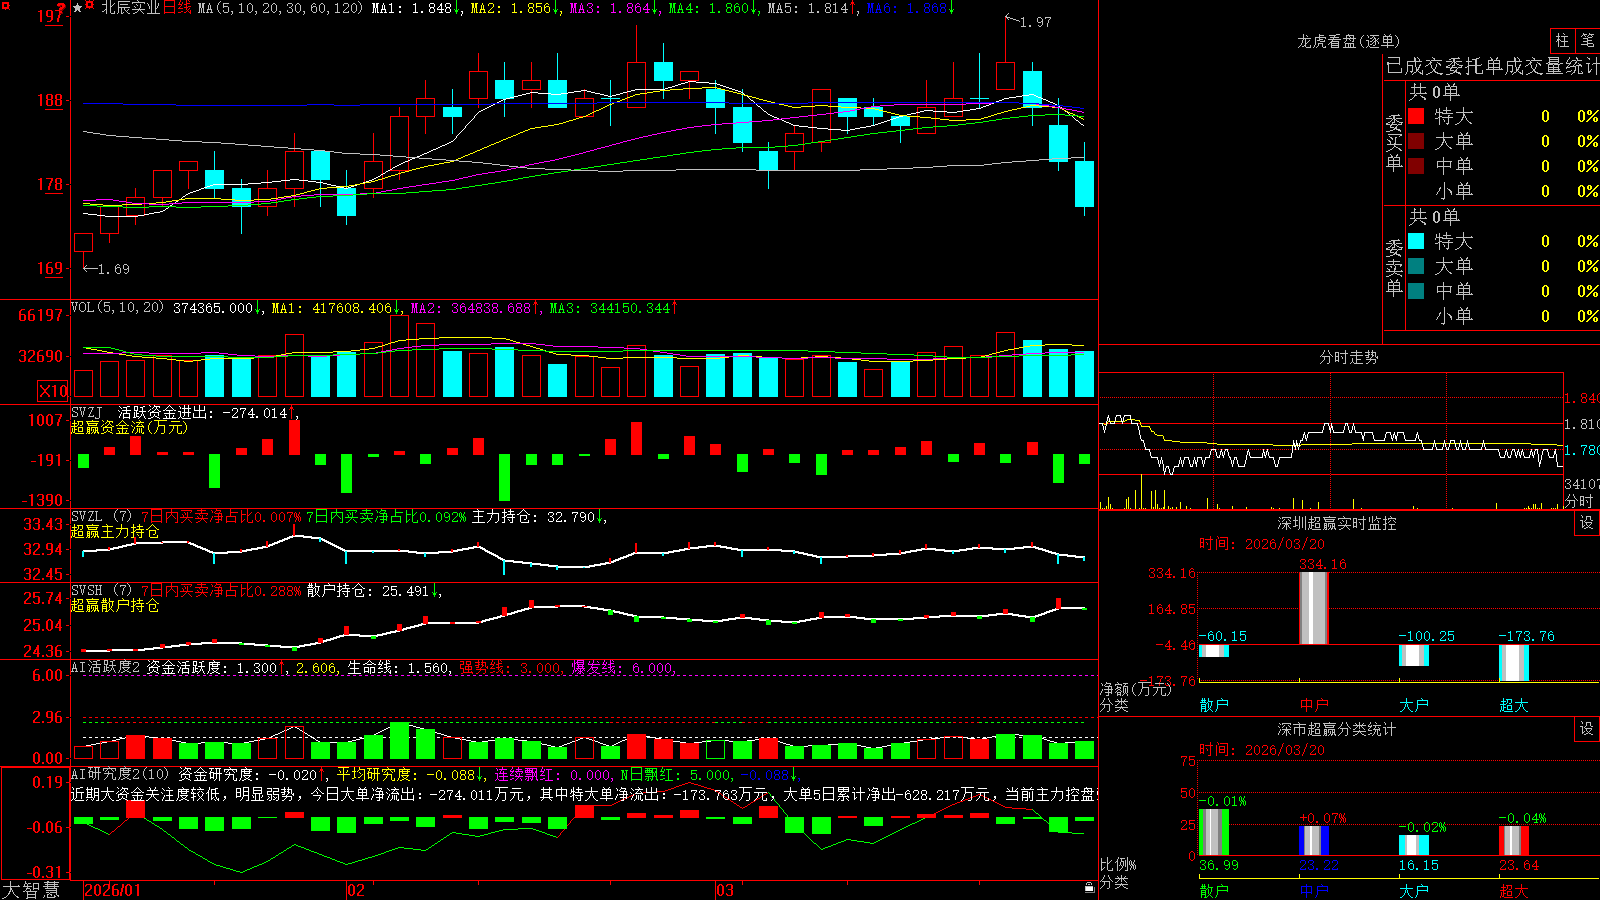Click the 委卖单 section label

pos(1394,267)
